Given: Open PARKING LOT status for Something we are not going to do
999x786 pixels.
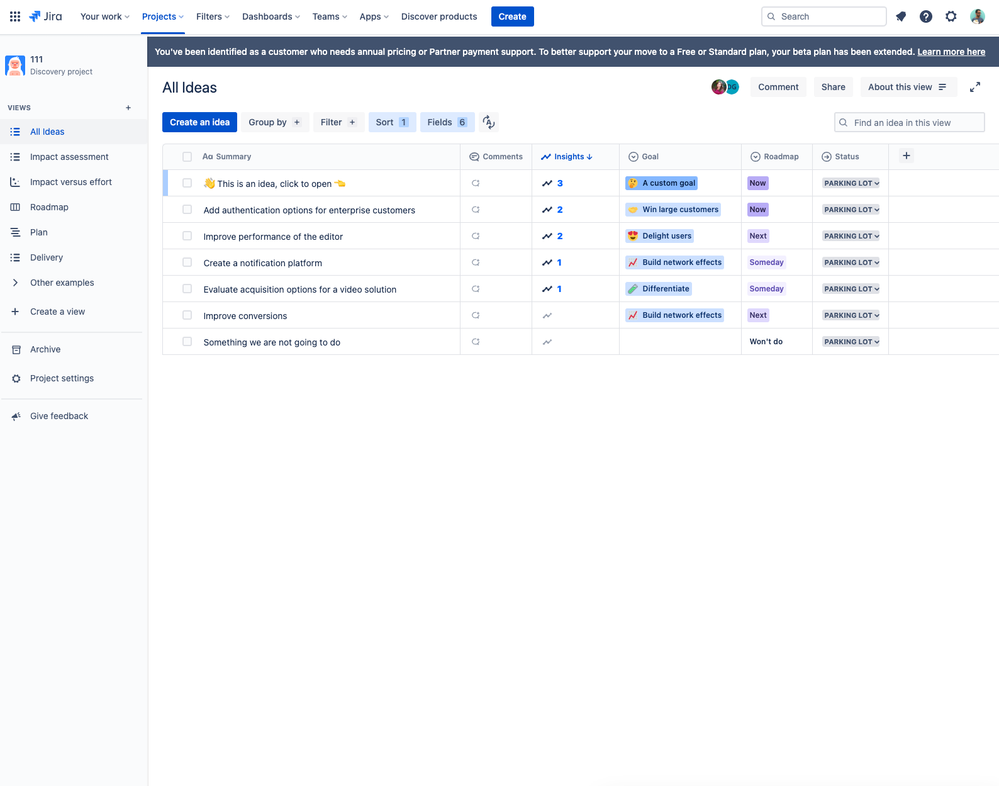Looking at the screenshot, I should click(x=851, y=342).
